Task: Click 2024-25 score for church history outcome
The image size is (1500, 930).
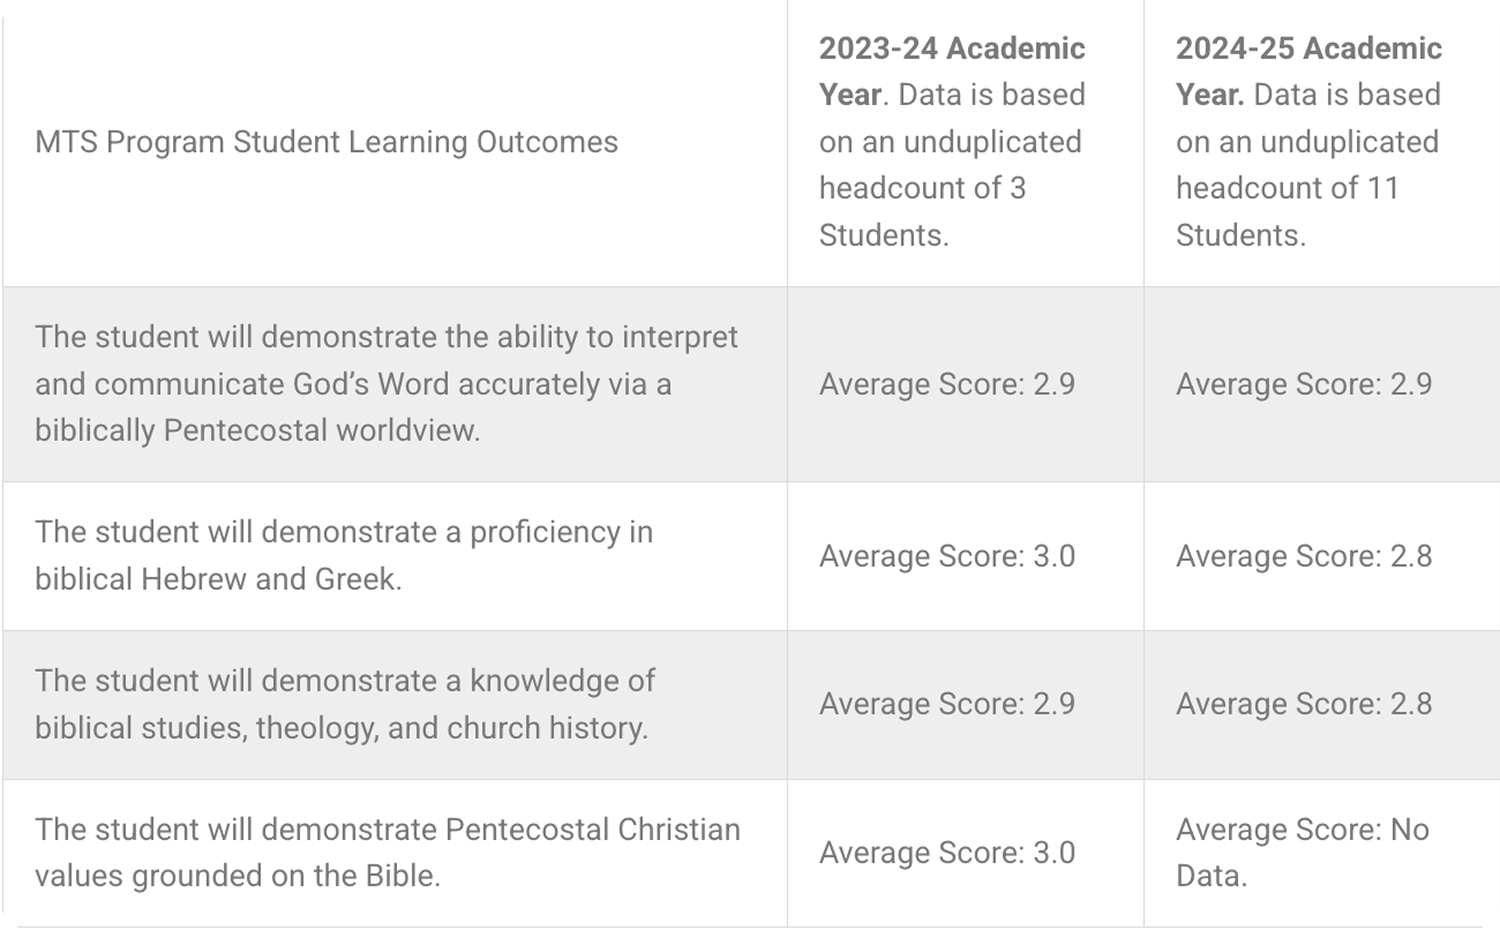Action: (x=1303, y=704)
